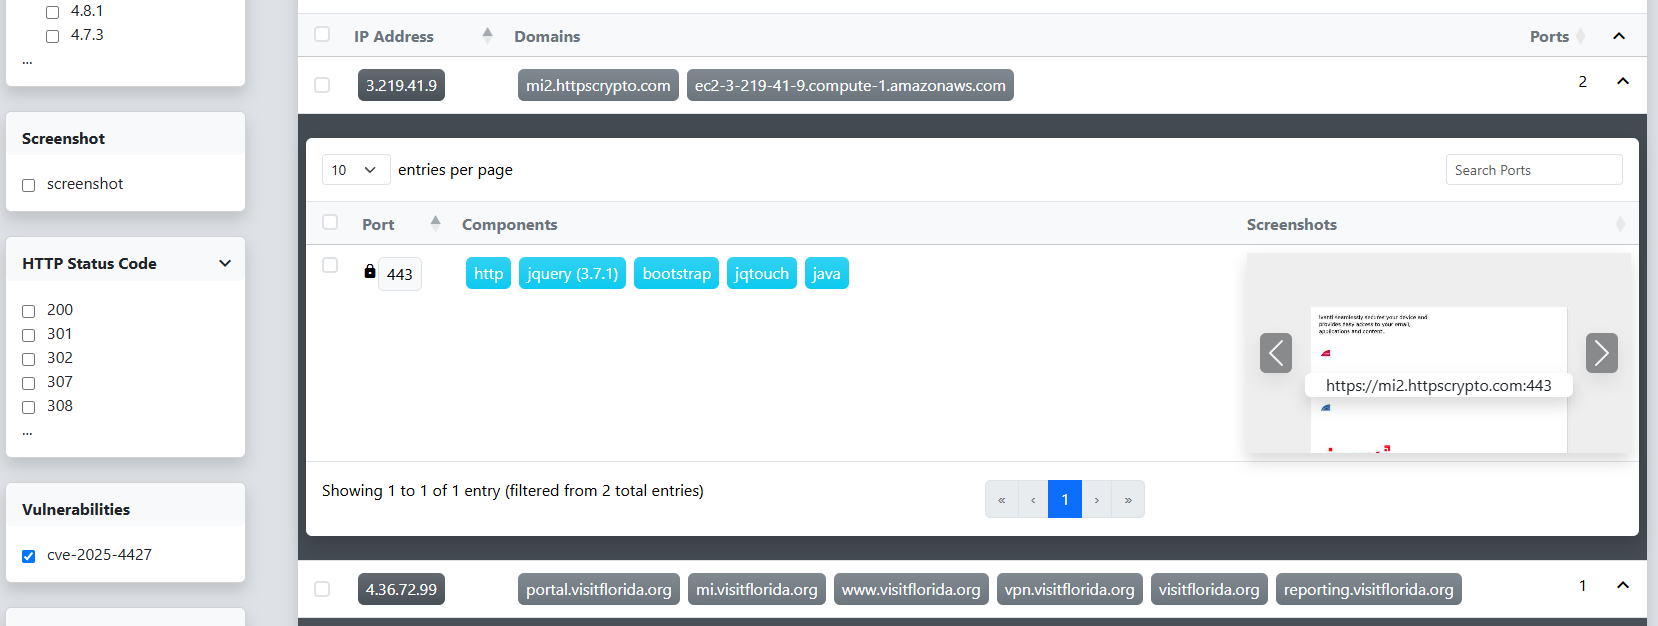Screen dimensions: 1658x626
Task: Collapse the 3.219.41.9 row details
Action: click(1623, 81)
